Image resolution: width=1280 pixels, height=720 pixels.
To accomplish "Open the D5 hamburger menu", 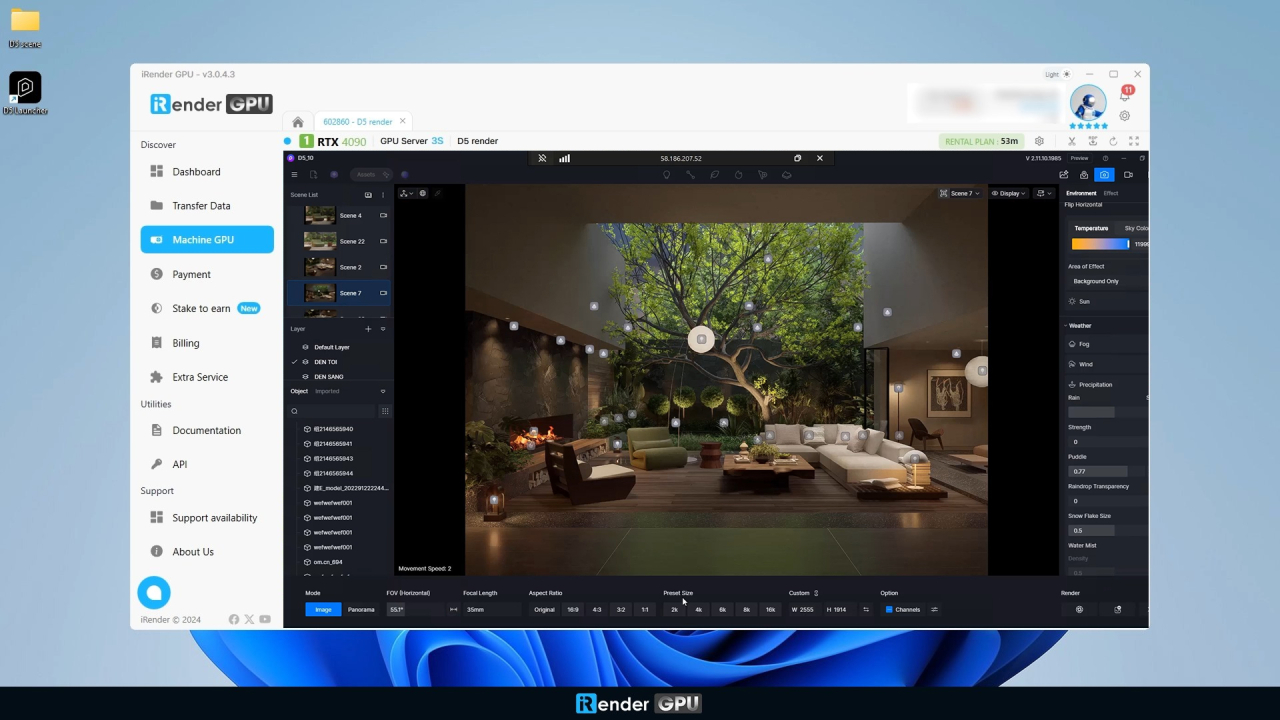I will click(294, 175).
